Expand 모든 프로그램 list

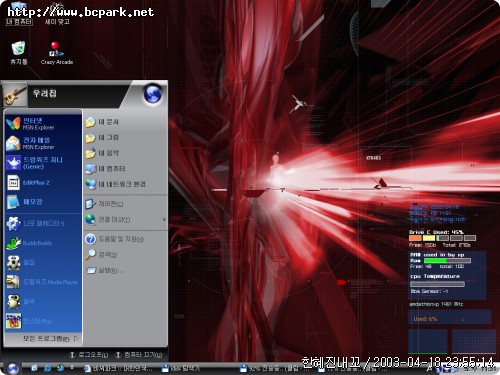tap(50, 339)
